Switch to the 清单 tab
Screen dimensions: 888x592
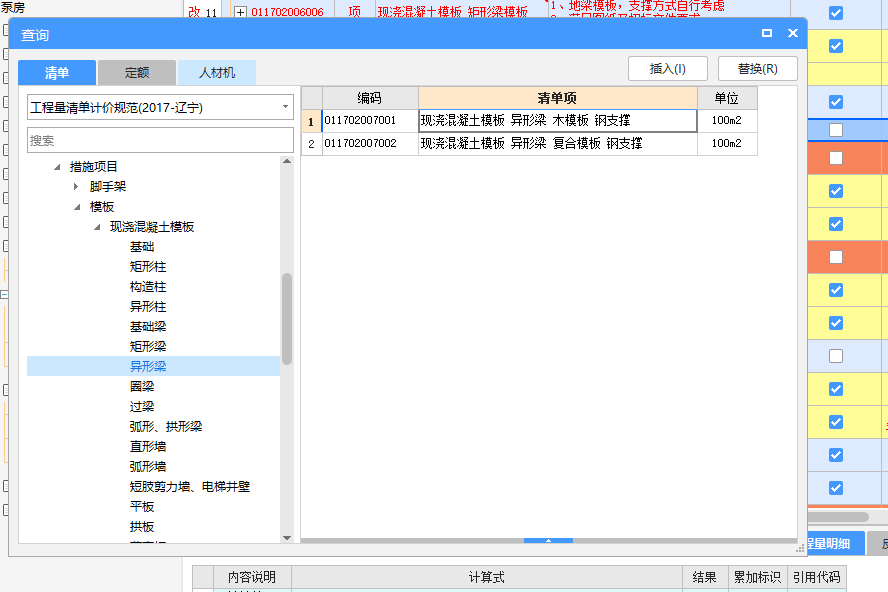pyautogui.click(x=57, y=73)
